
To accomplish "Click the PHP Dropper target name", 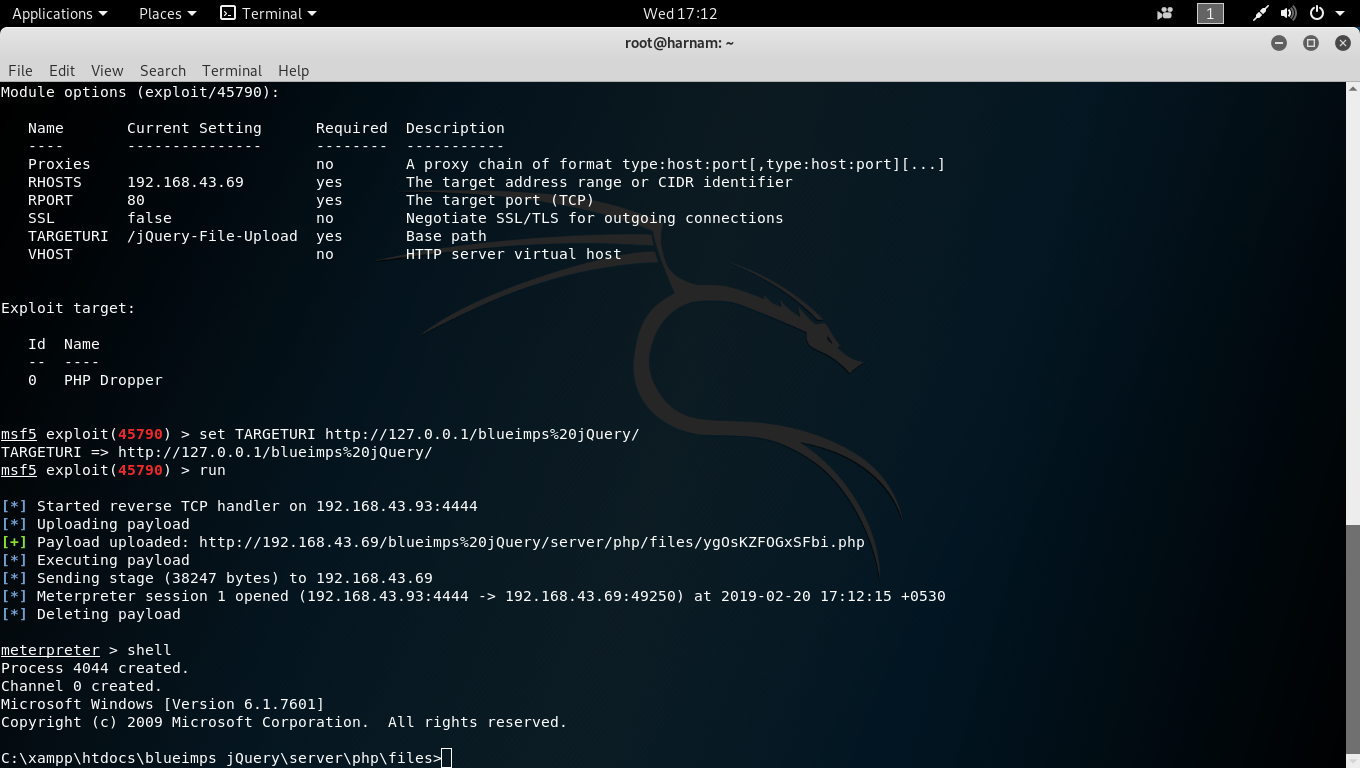I will 113,380.
